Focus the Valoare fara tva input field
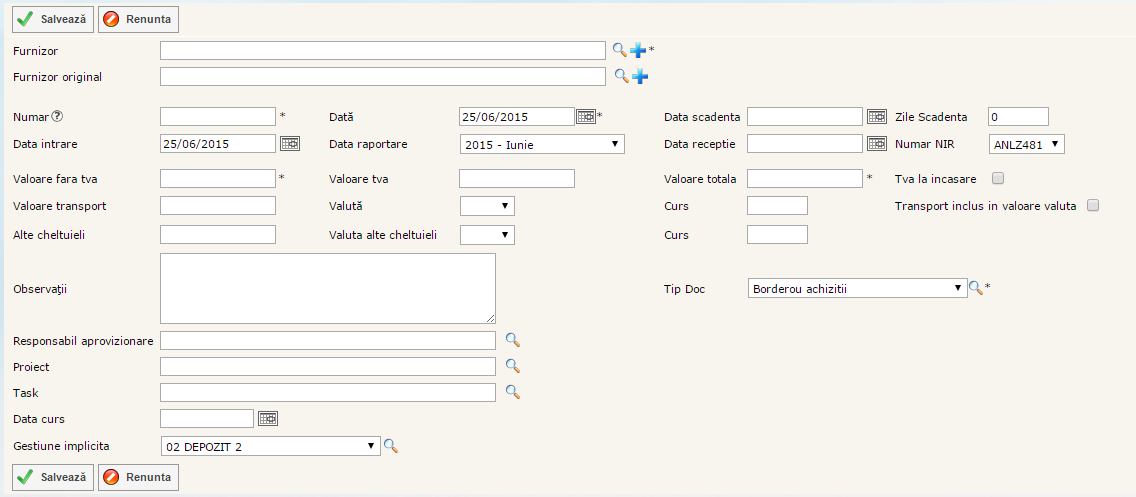The height and width of the screenshot is (497, 1136). pos(217,179)
